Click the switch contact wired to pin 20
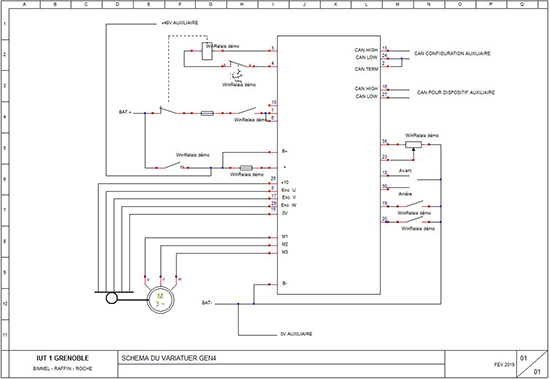 414,219
